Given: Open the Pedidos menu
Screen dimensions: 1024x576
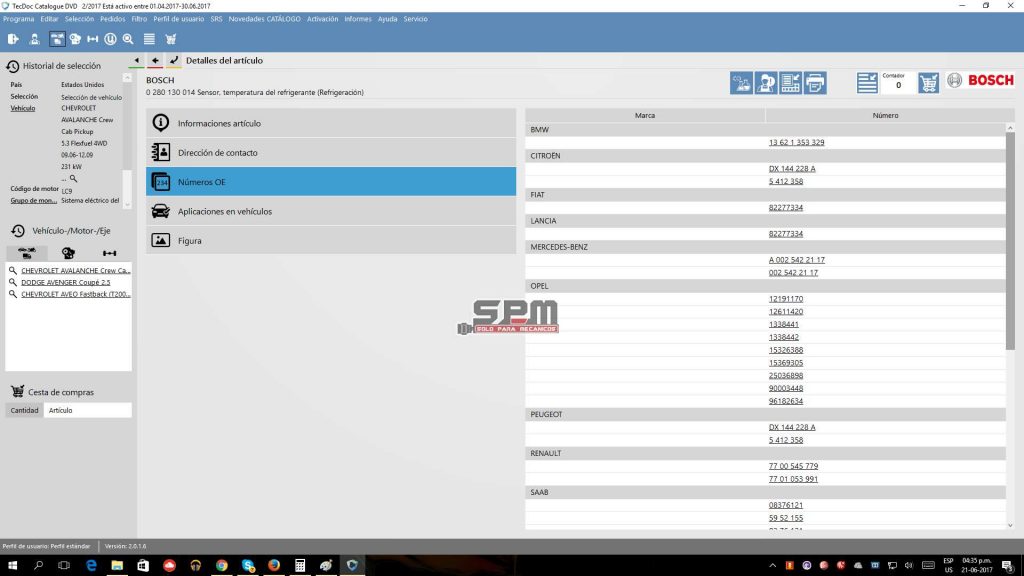Looking at the screenshot, I should click(x=112, y=19).
